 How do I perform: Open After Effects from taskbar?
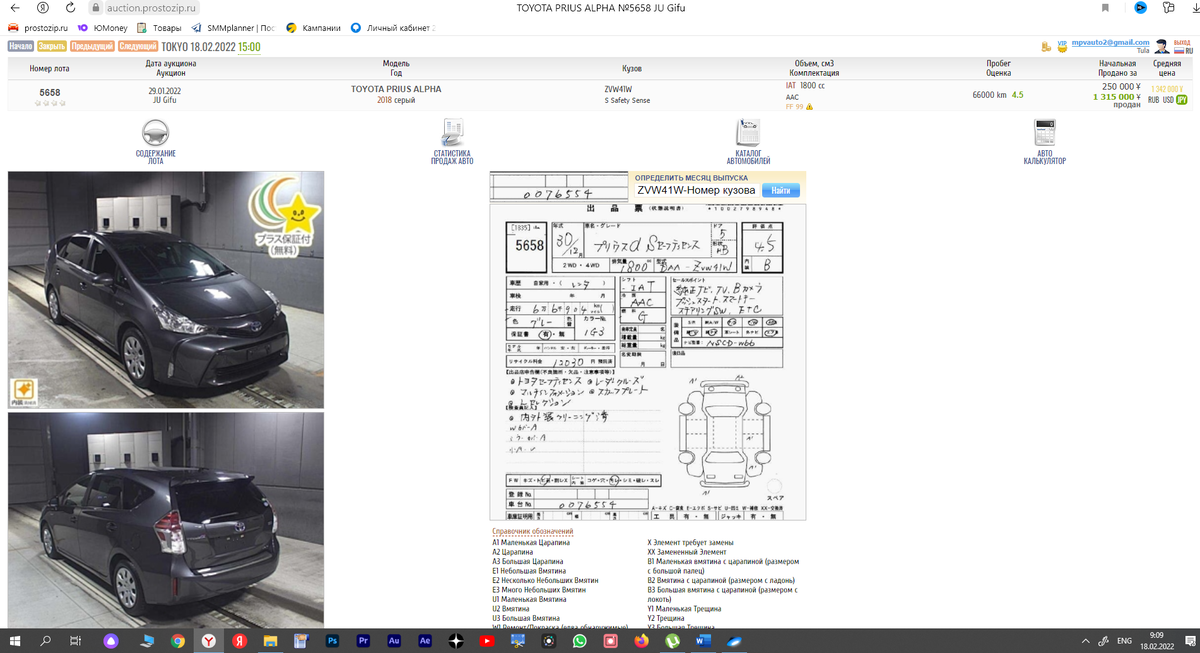(425, 640)
